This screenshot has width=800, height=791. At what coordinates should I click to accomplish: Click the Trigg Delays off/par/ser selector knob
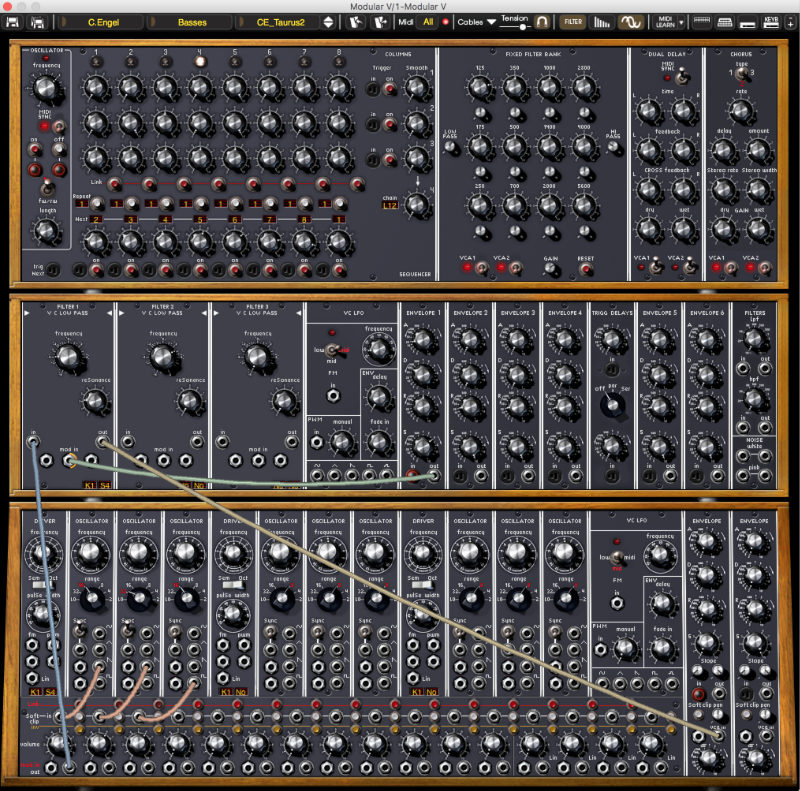pyautogui.click(x=613, y=404)
